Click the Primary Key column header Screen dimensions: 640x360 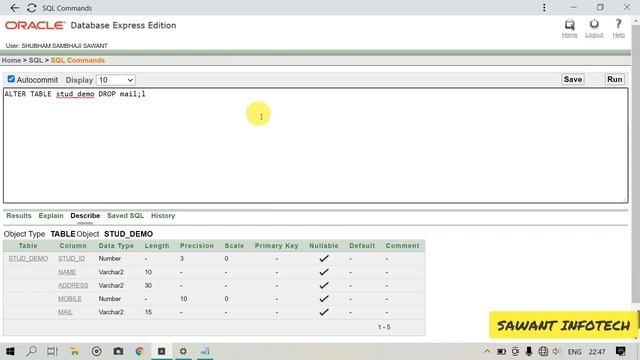pos(276,246)
